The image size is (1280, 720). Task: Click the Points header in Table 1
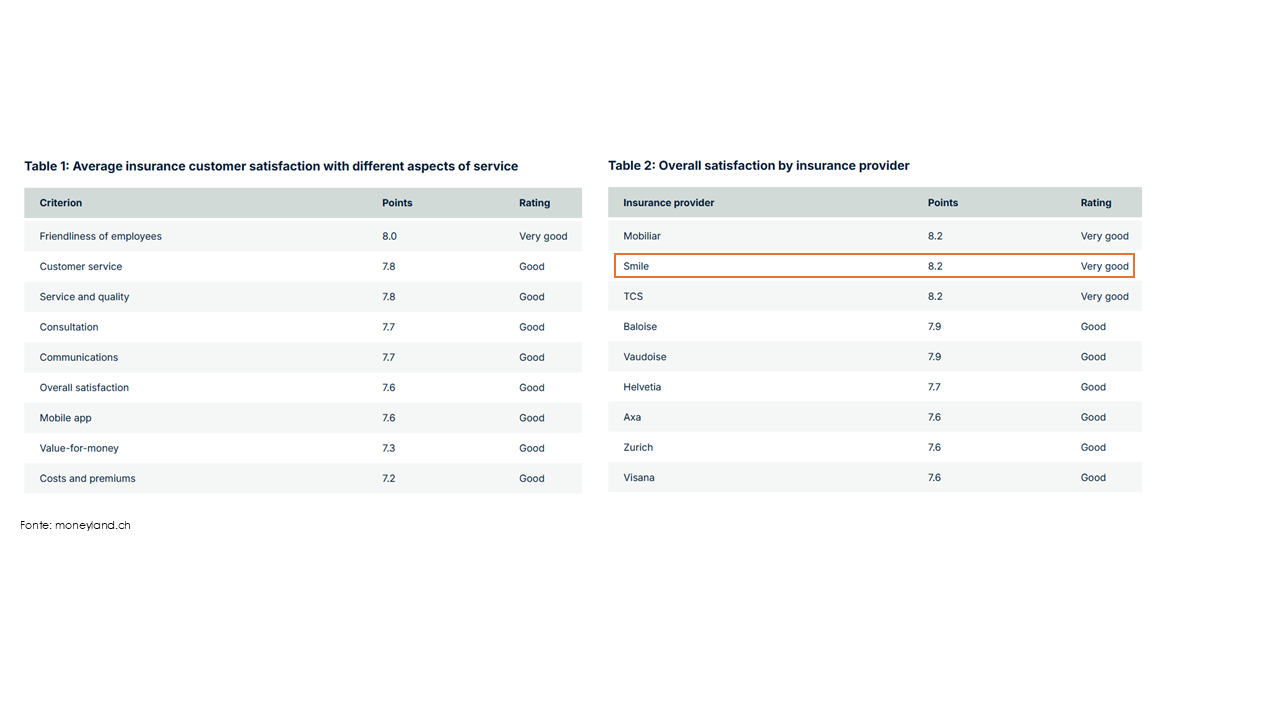[x=397, y=203]
